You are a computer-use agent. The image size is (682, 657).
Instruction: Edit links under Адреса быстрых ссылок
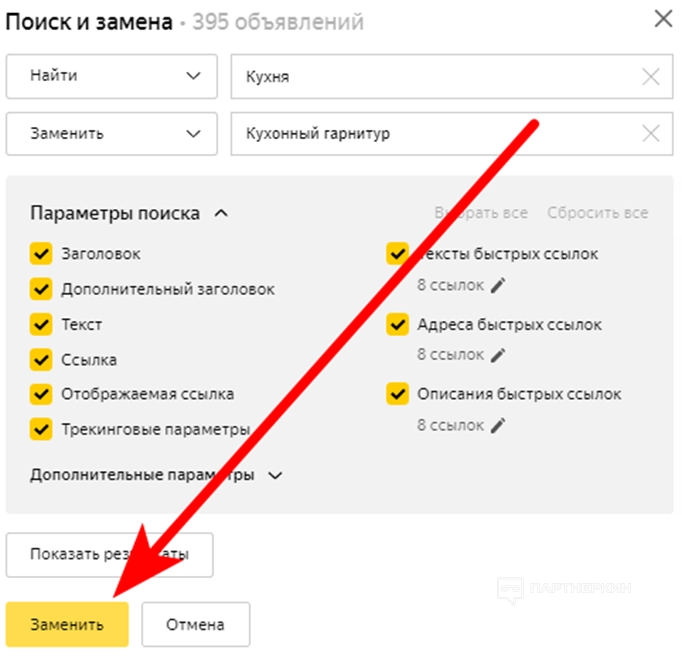[x=498, y=355]
